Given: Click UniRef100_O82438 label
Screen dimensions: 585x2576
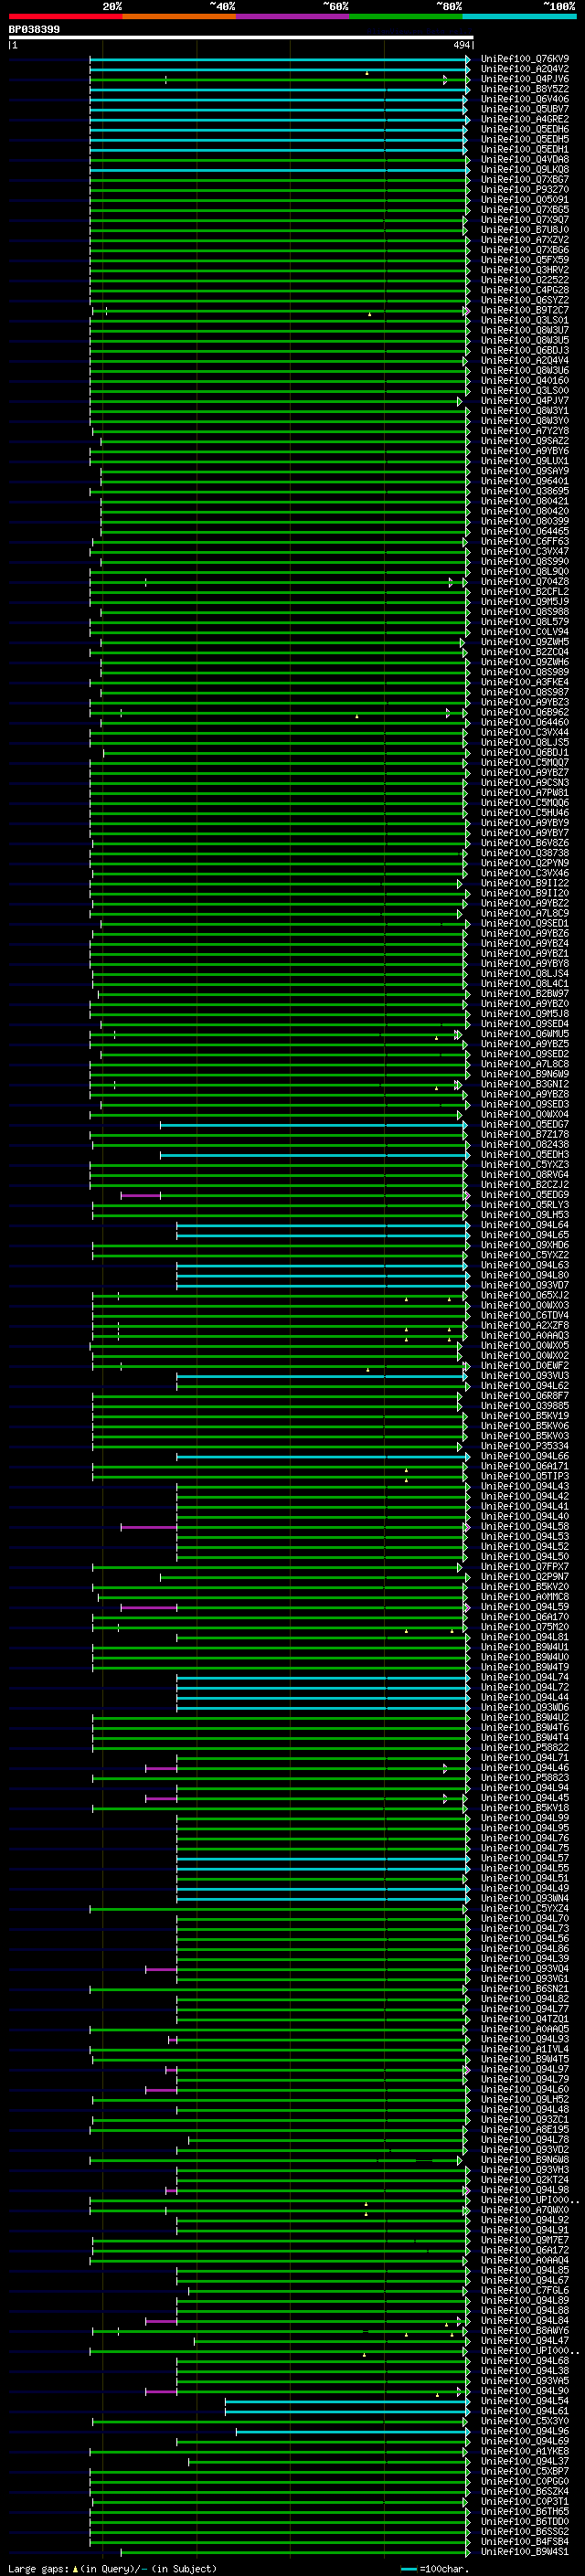Looking at the screenshot, I should [525, 1144].
